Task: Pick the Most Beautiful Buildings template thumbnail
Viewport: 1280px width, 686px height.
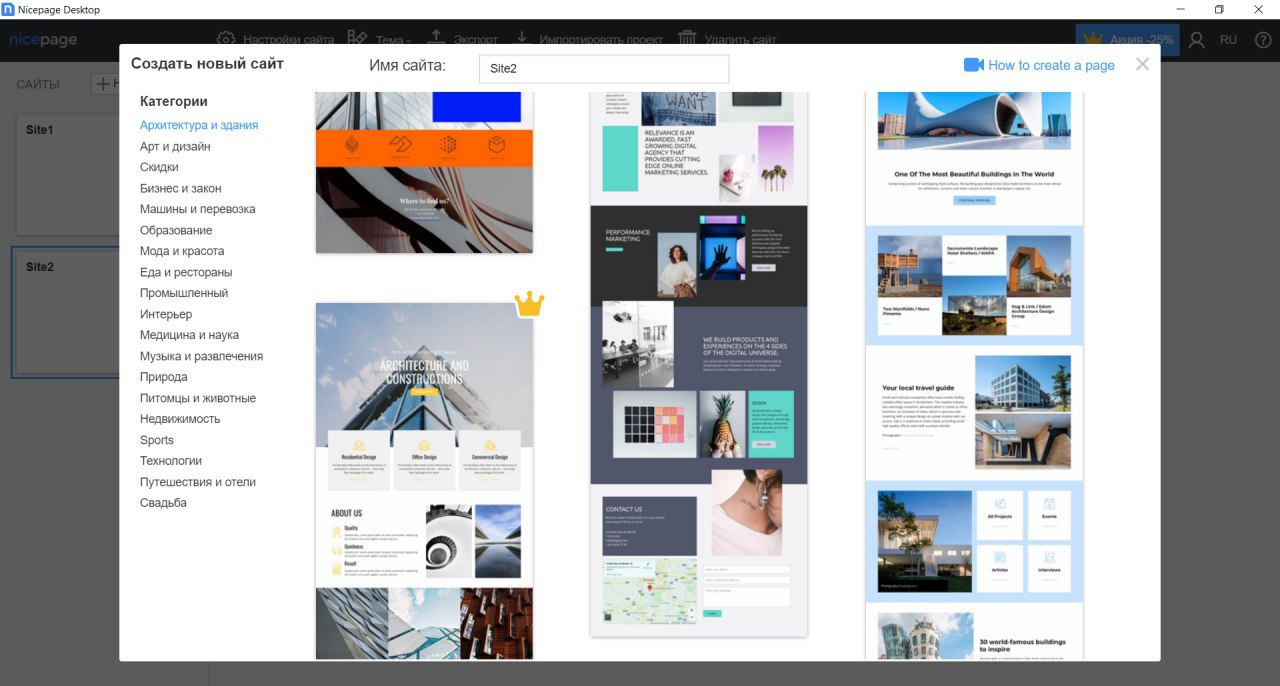Action: [974, 376]
